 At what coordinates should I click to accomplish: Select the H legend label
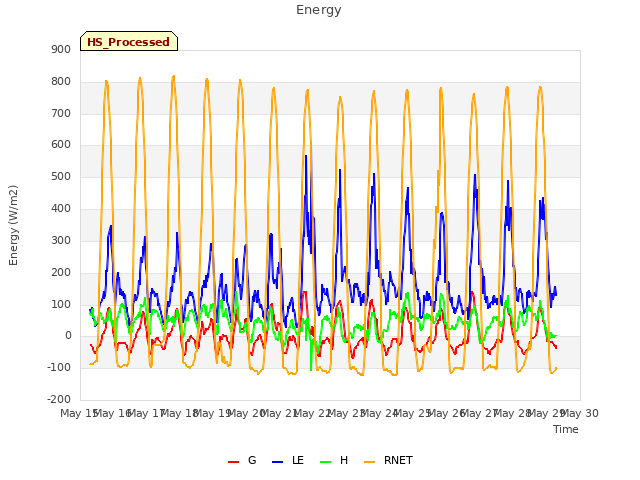(344, 460)
